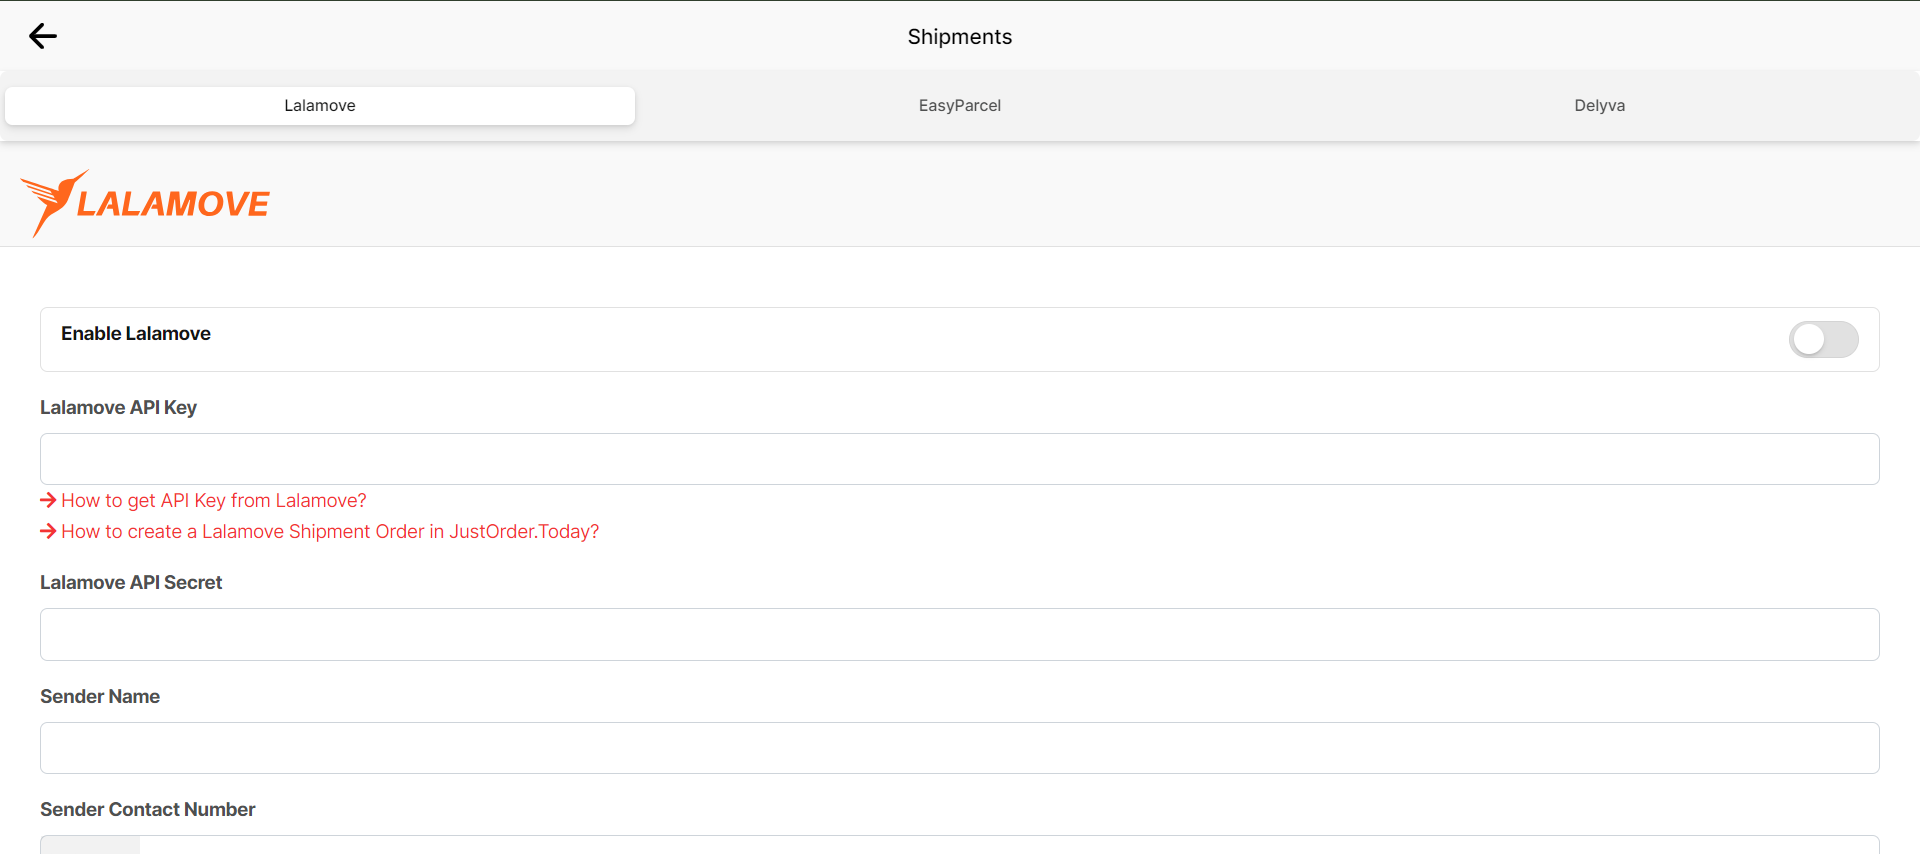Viewport: 1920px width, 854px height.
Task: Click the Sender Name input field
Action: pos(960,748)
